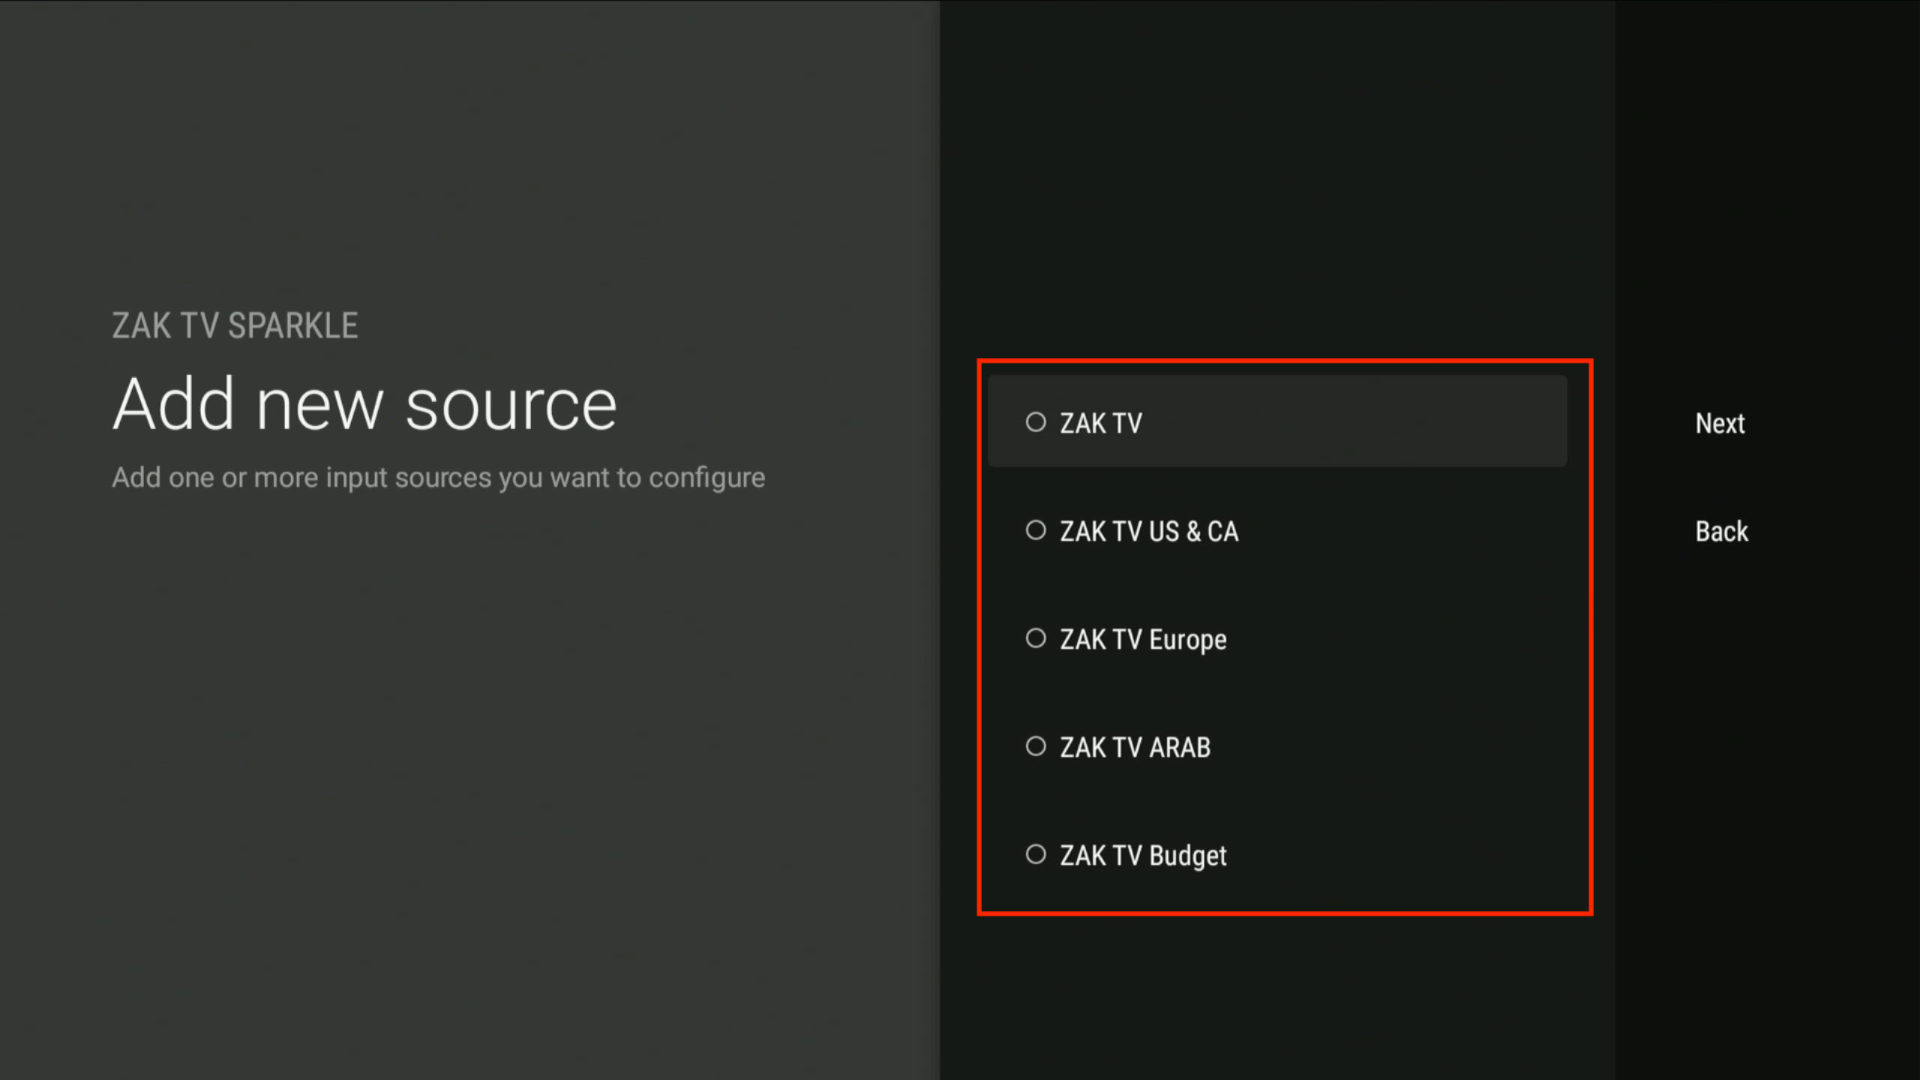Pick the ZAK TV Budget radio circle
1920x1080 pixels.
(1036, 854)
